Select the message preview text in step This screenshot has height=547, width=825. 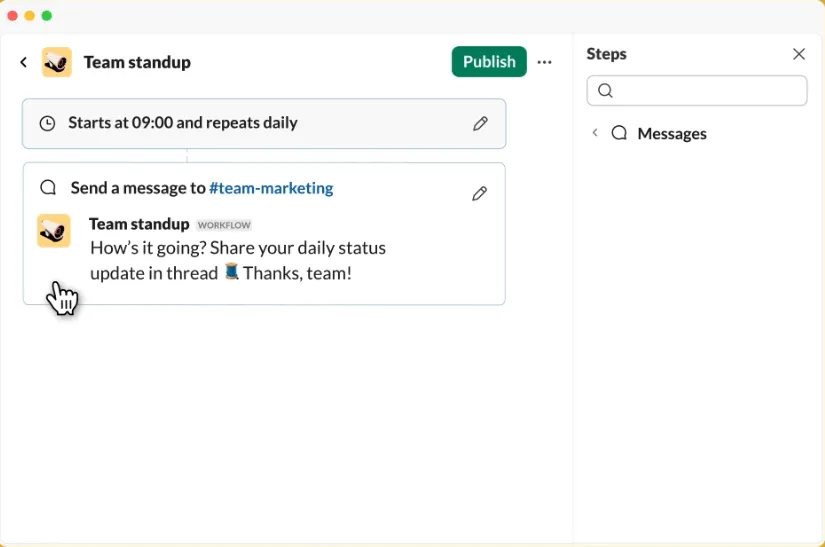coord(238,260)
